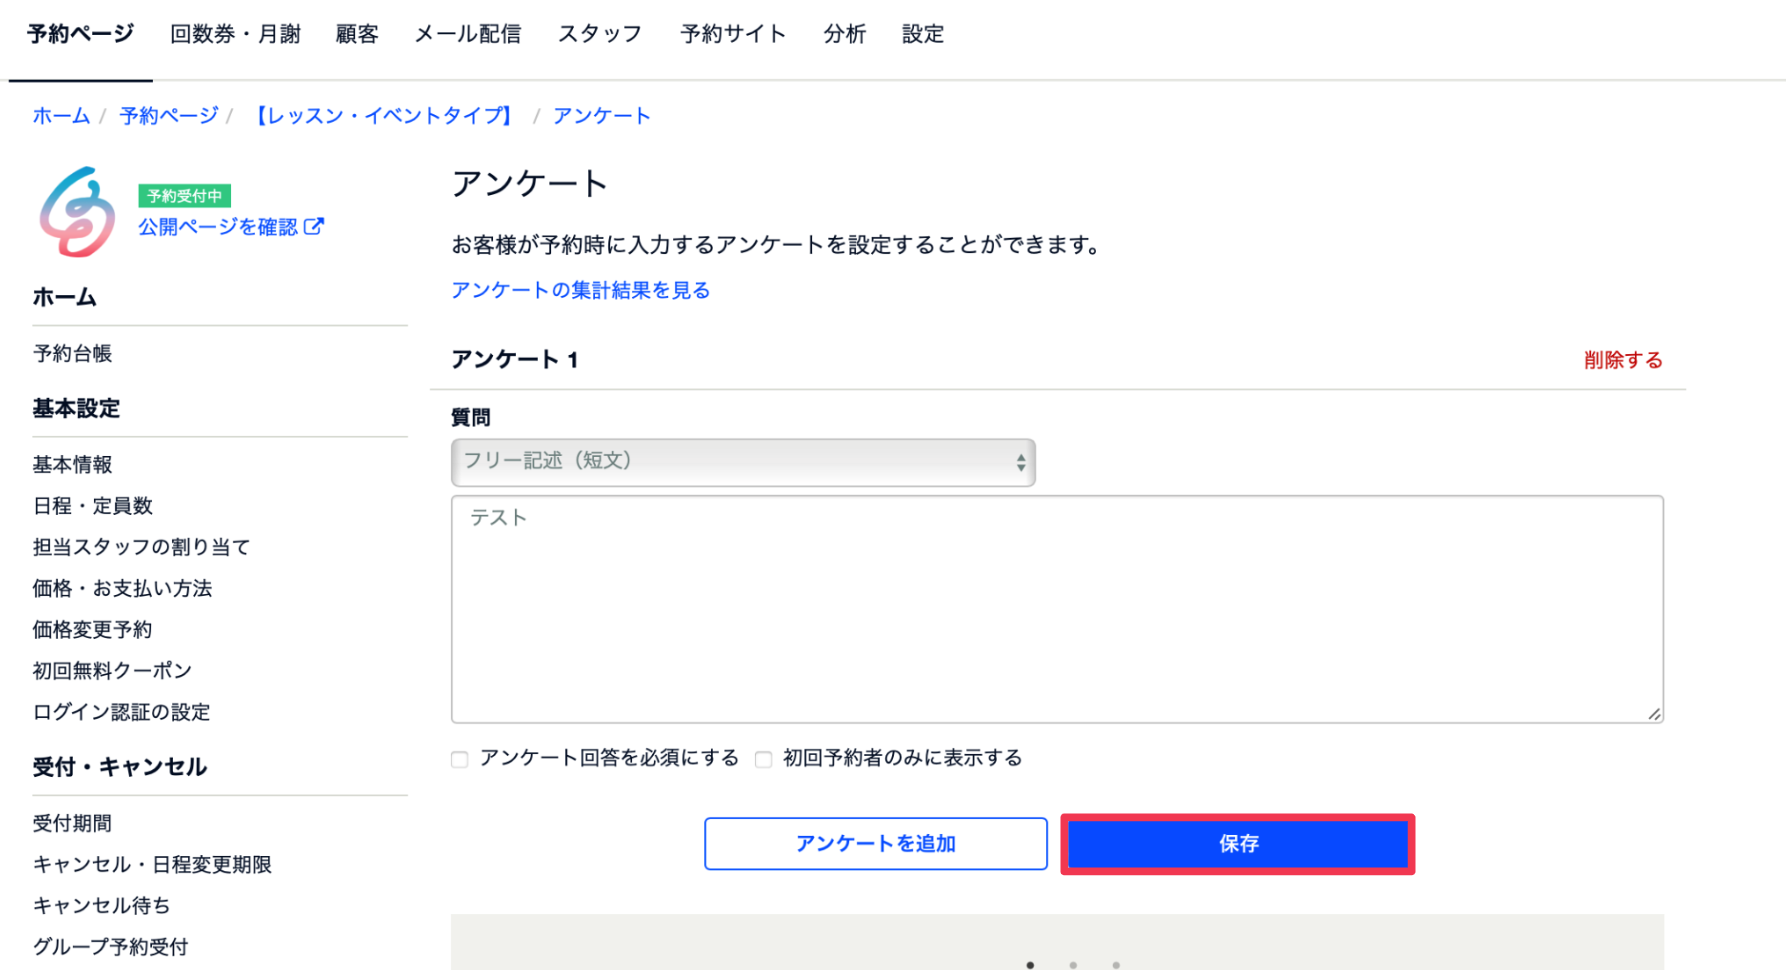Screen dimensions: 1786x970
Task: Open the 予約サイト tab
Action: 733,34
